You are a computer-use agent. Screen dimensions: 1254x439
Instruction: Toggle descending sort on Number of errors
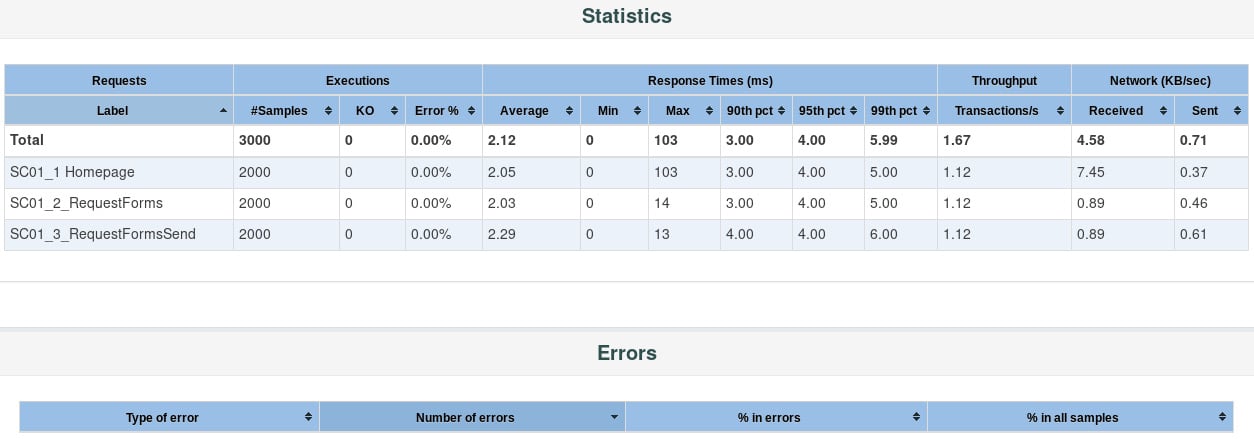472,417
